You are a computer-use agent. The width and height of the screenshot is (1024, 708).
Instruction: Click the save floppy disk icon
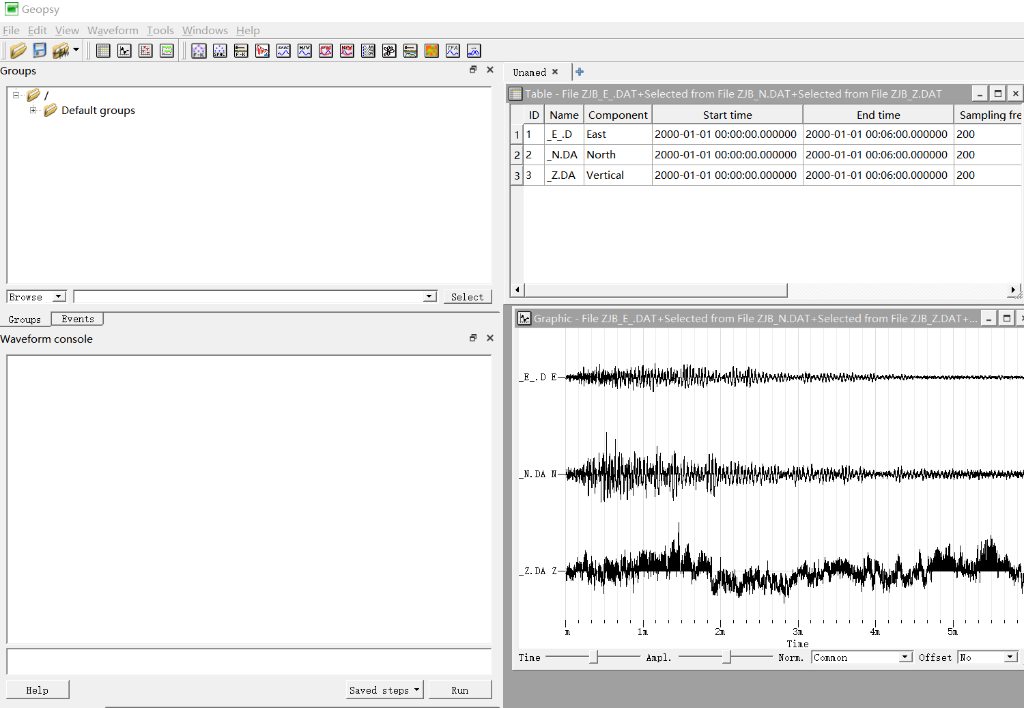click(40, 50)
